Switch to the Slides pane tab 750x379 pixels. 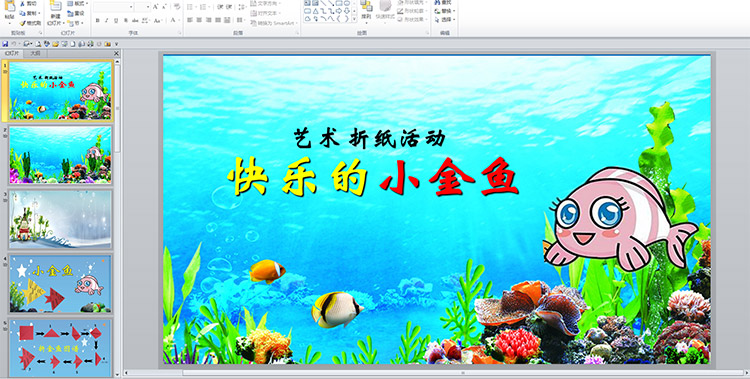(x=11, y=54)
